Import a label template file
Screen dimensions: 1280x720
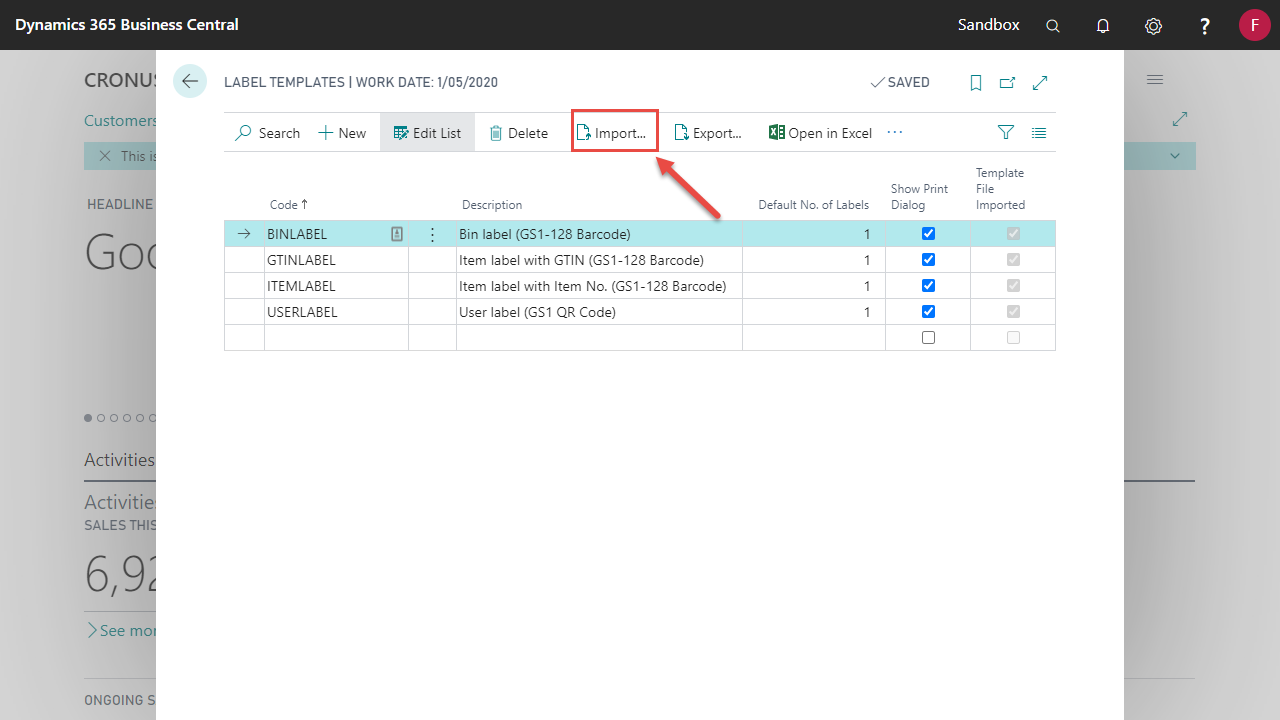(612, 133)
